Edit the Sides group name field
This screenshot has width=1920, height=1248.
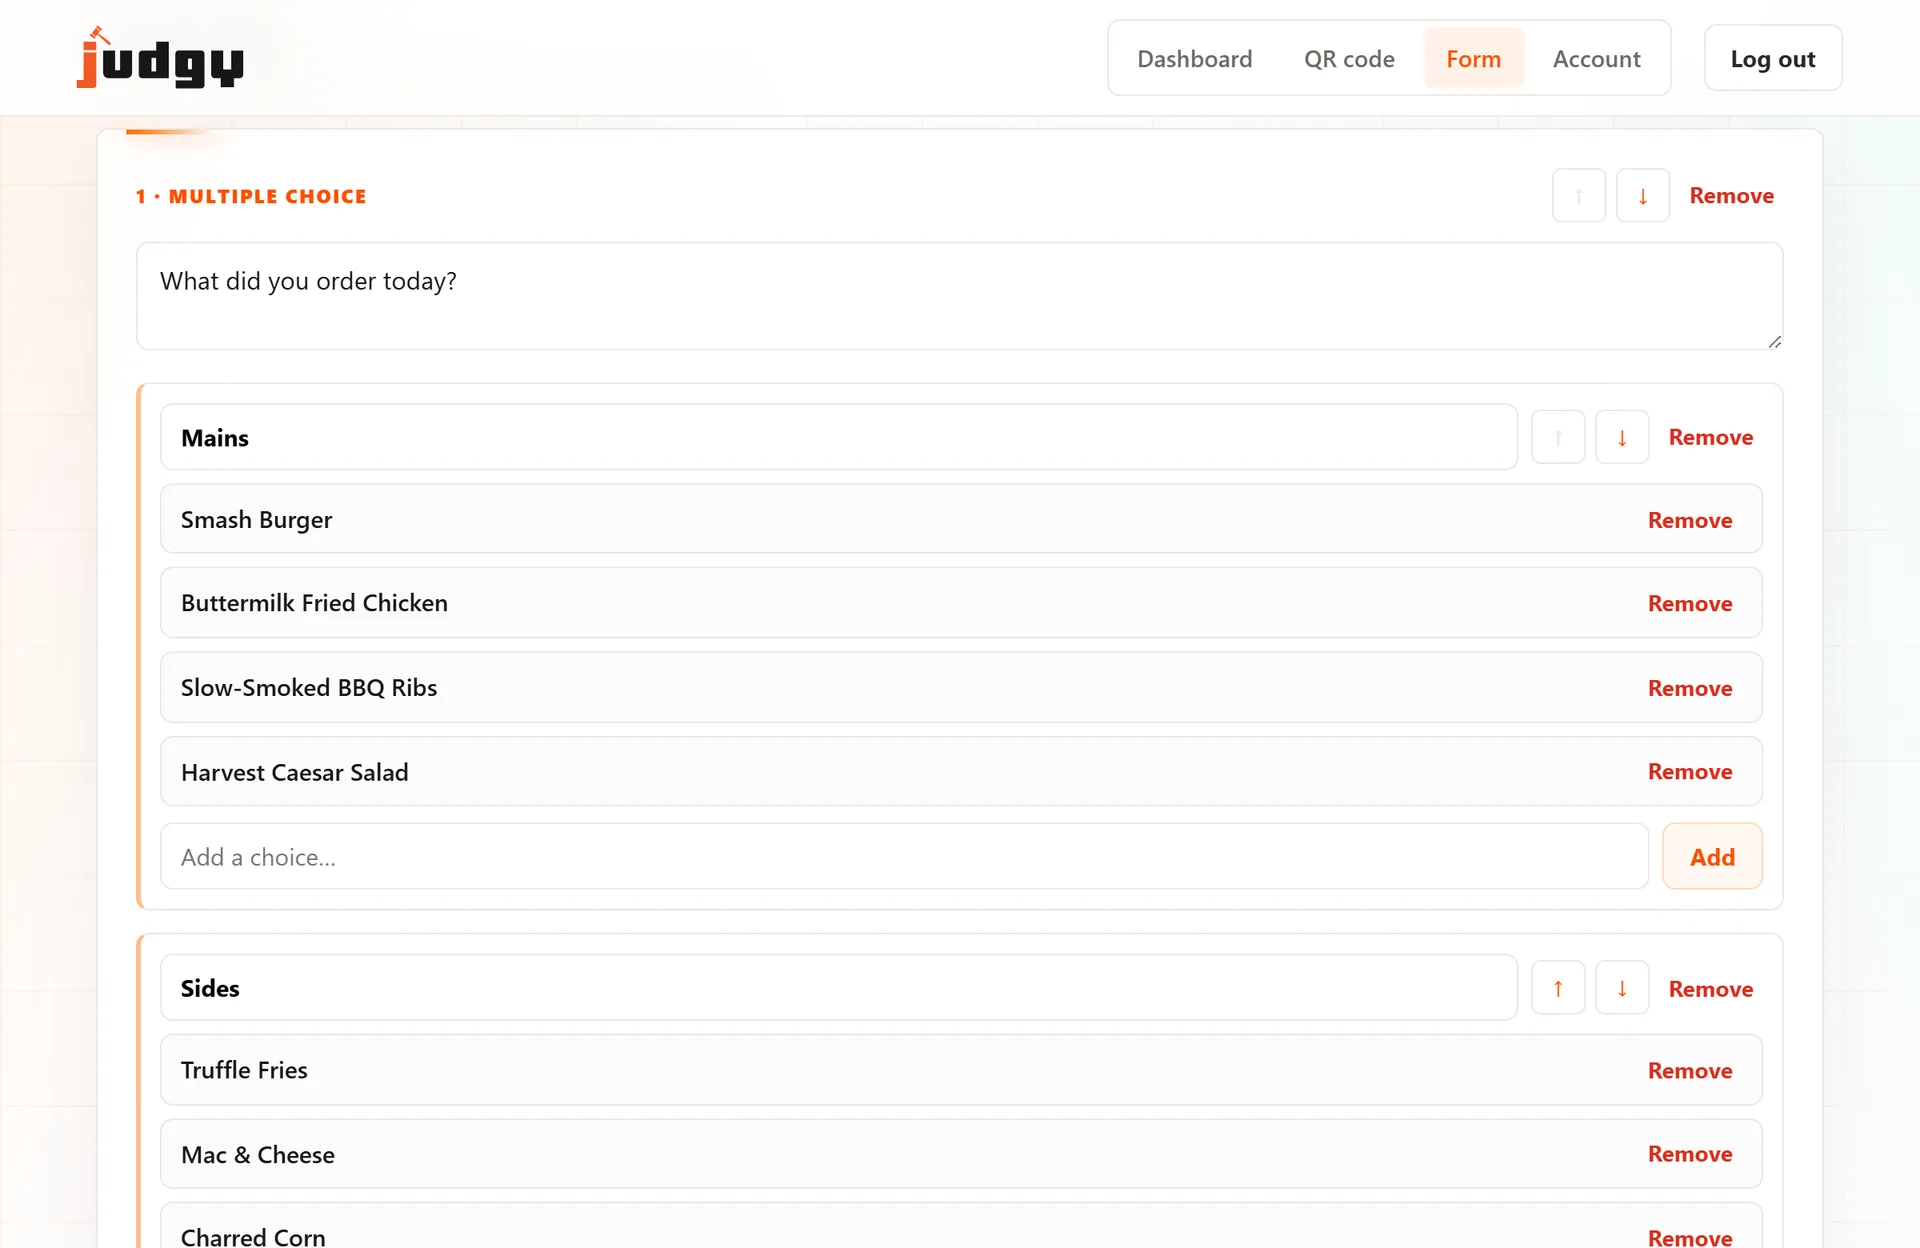coord(838,987)
